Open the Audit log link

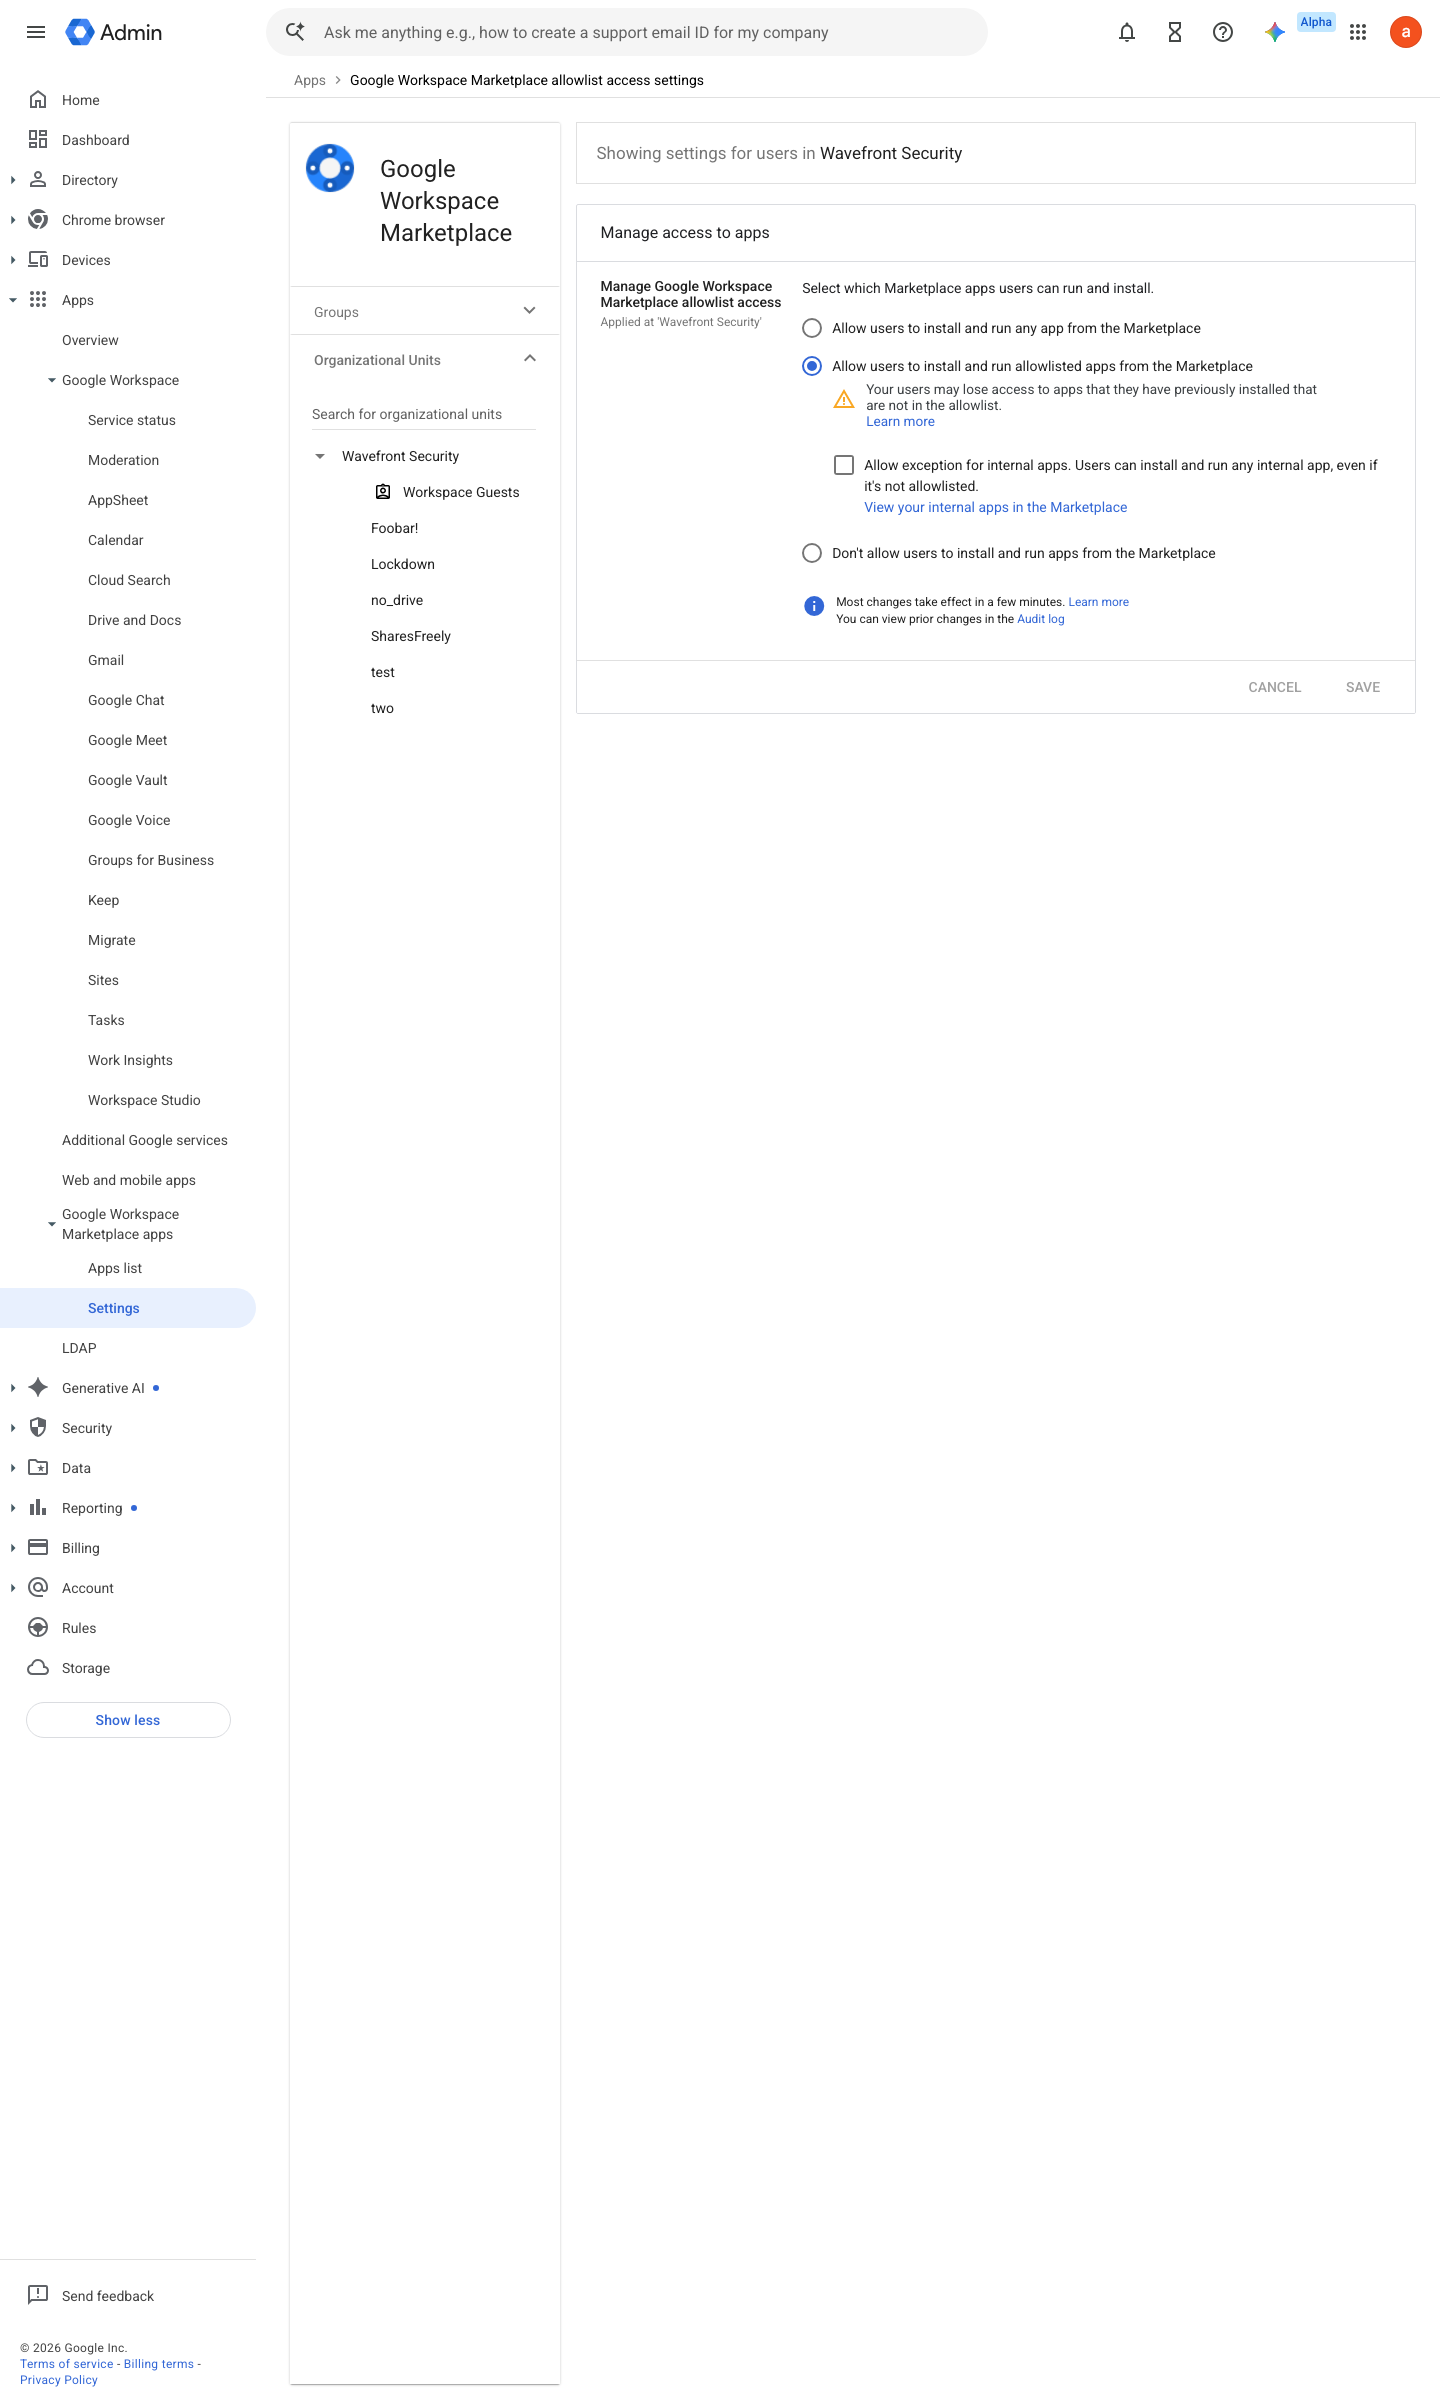pos(1040,619)
